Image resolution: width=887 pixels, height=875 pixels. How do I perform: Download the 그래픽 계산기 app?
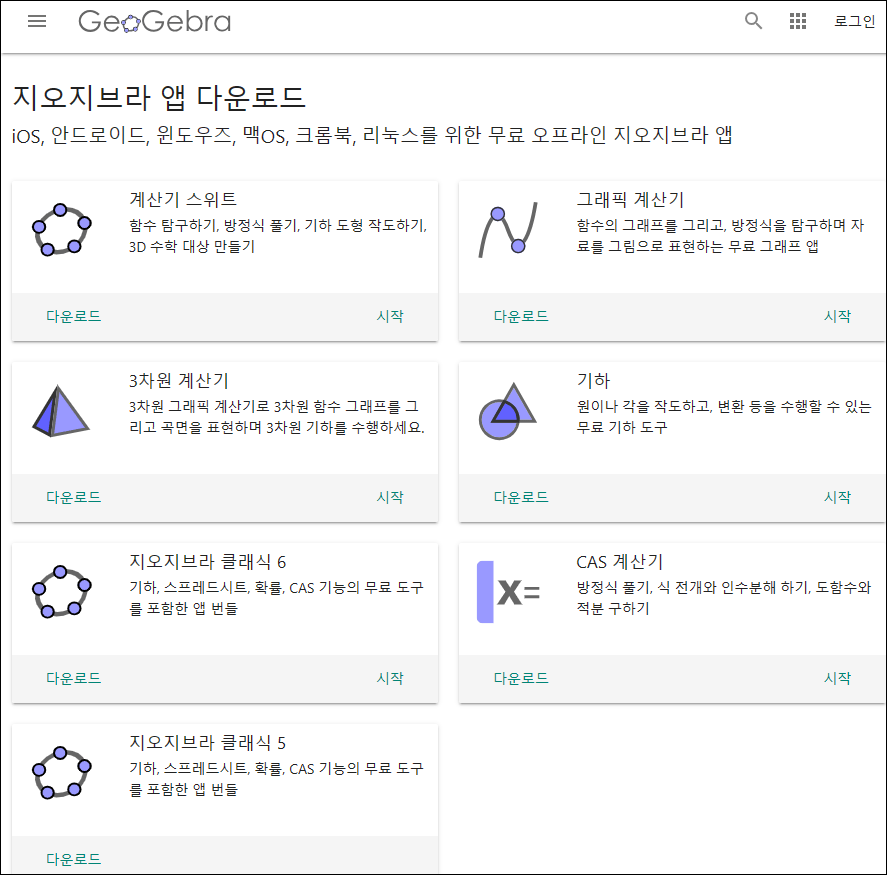click(521, 316)
